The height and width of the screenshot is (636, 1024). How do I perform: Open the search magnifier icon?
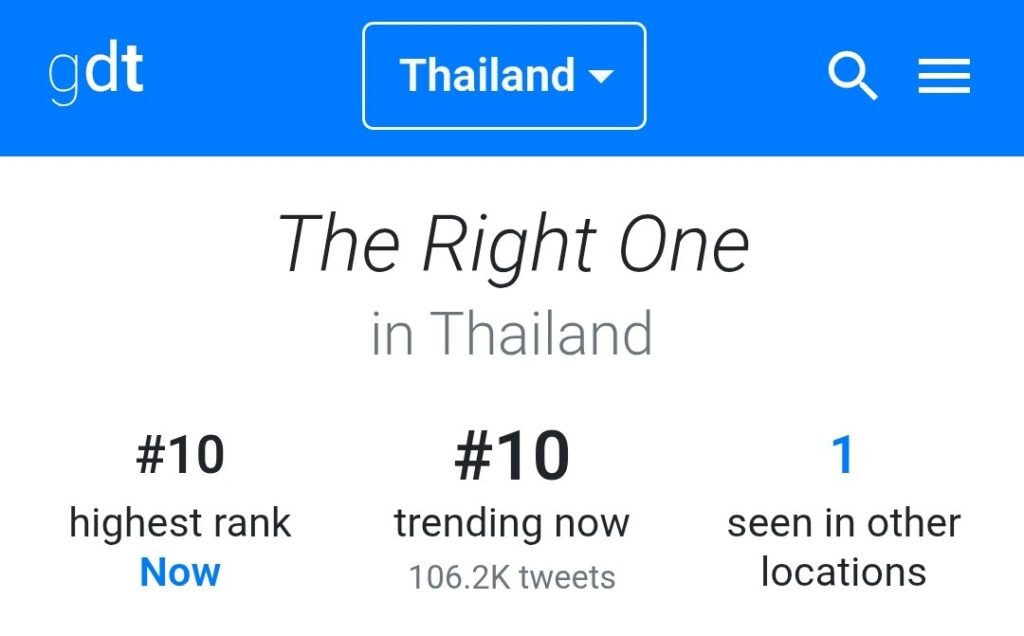852,76
